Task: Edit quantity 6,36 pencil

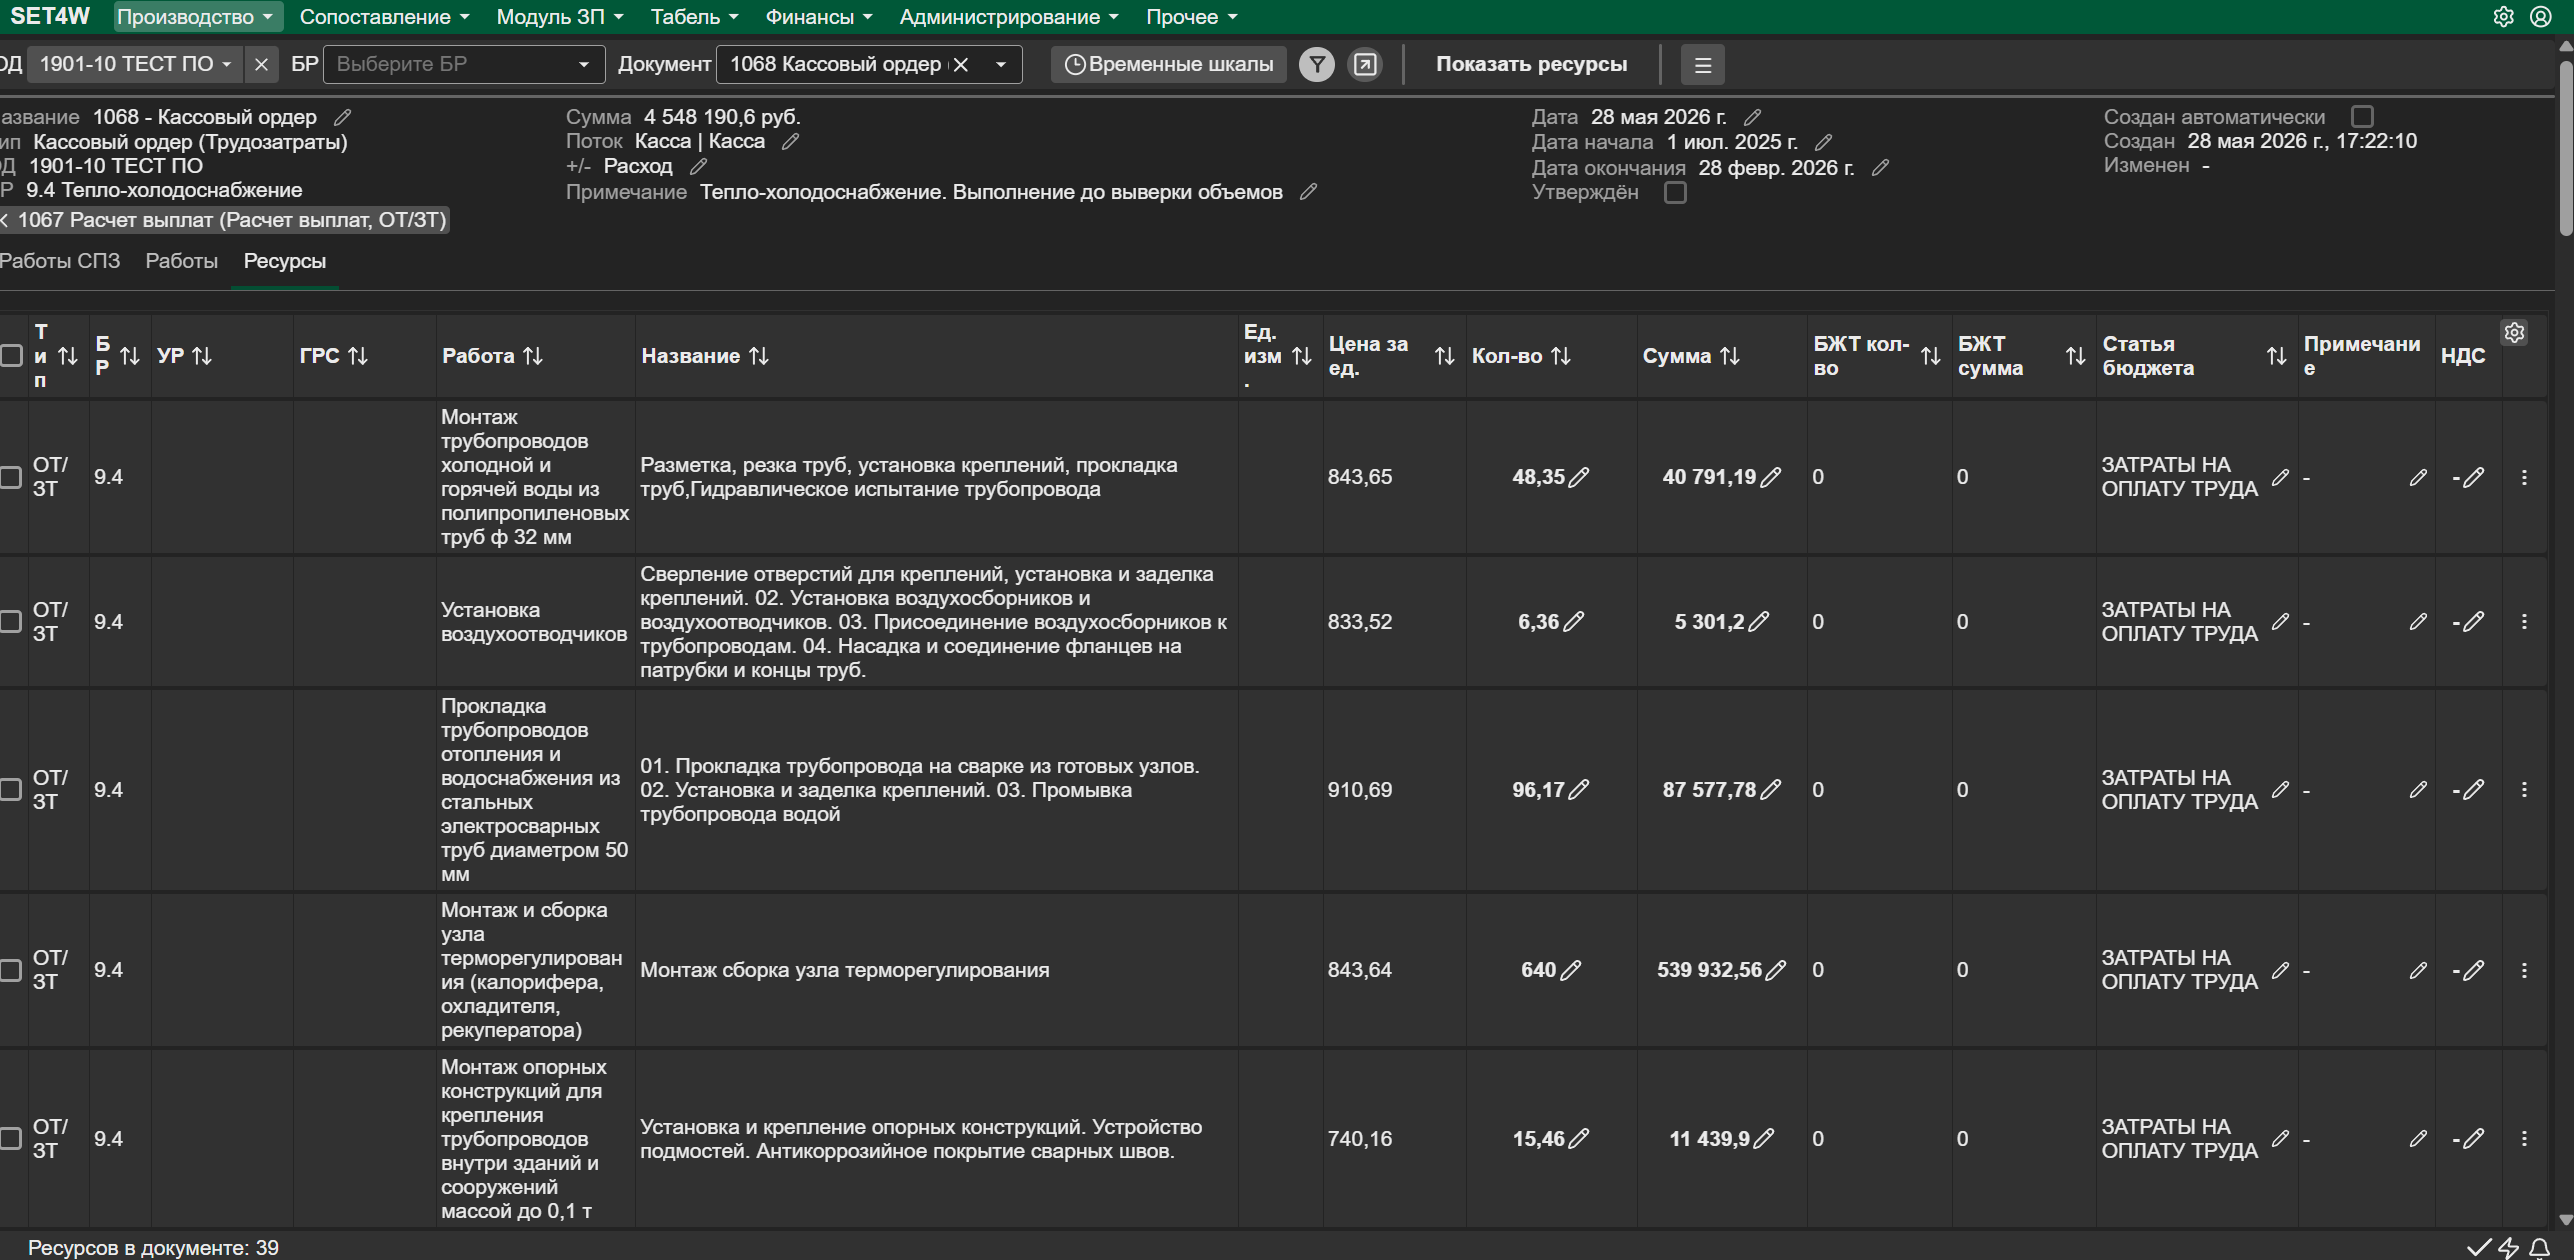Action: (1574, 622)
